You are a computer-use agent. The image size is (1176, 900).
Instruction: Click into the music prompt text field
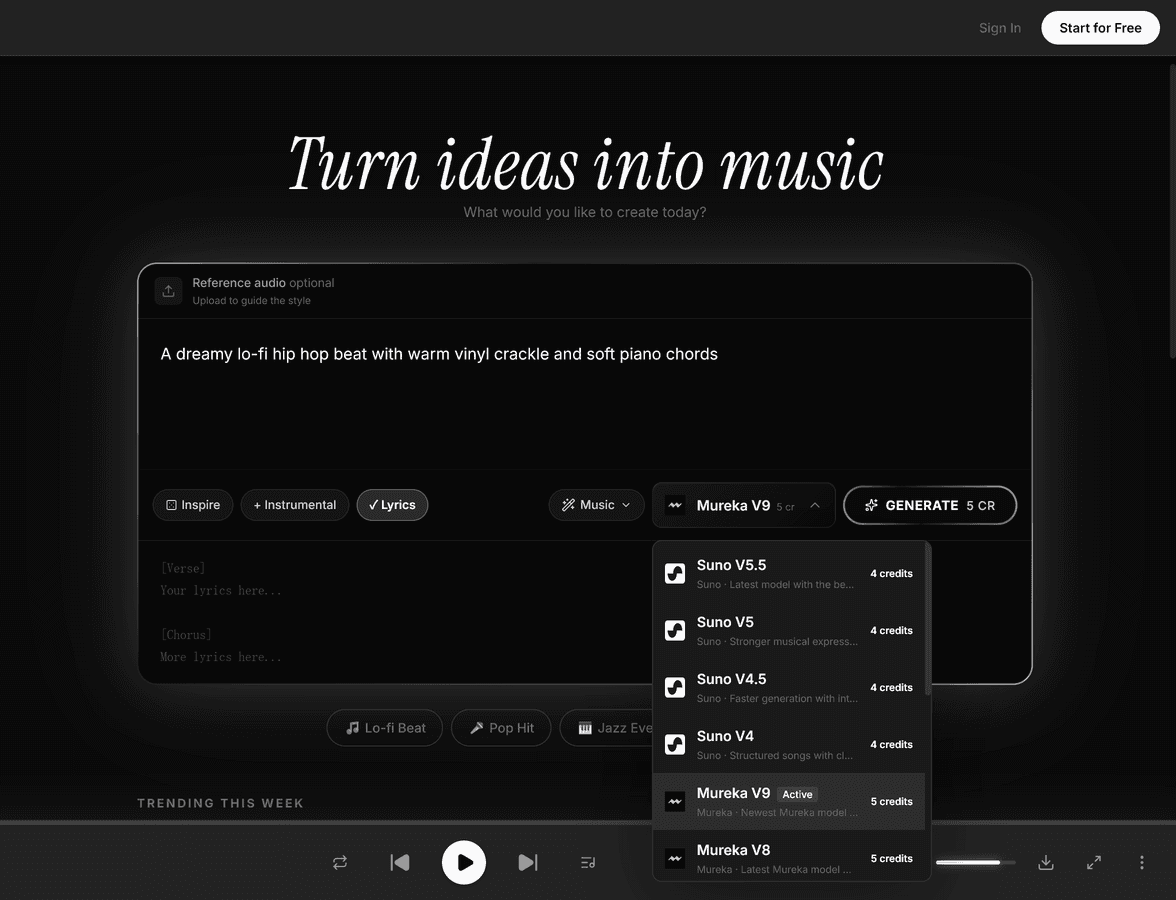(x=585, y=394)
